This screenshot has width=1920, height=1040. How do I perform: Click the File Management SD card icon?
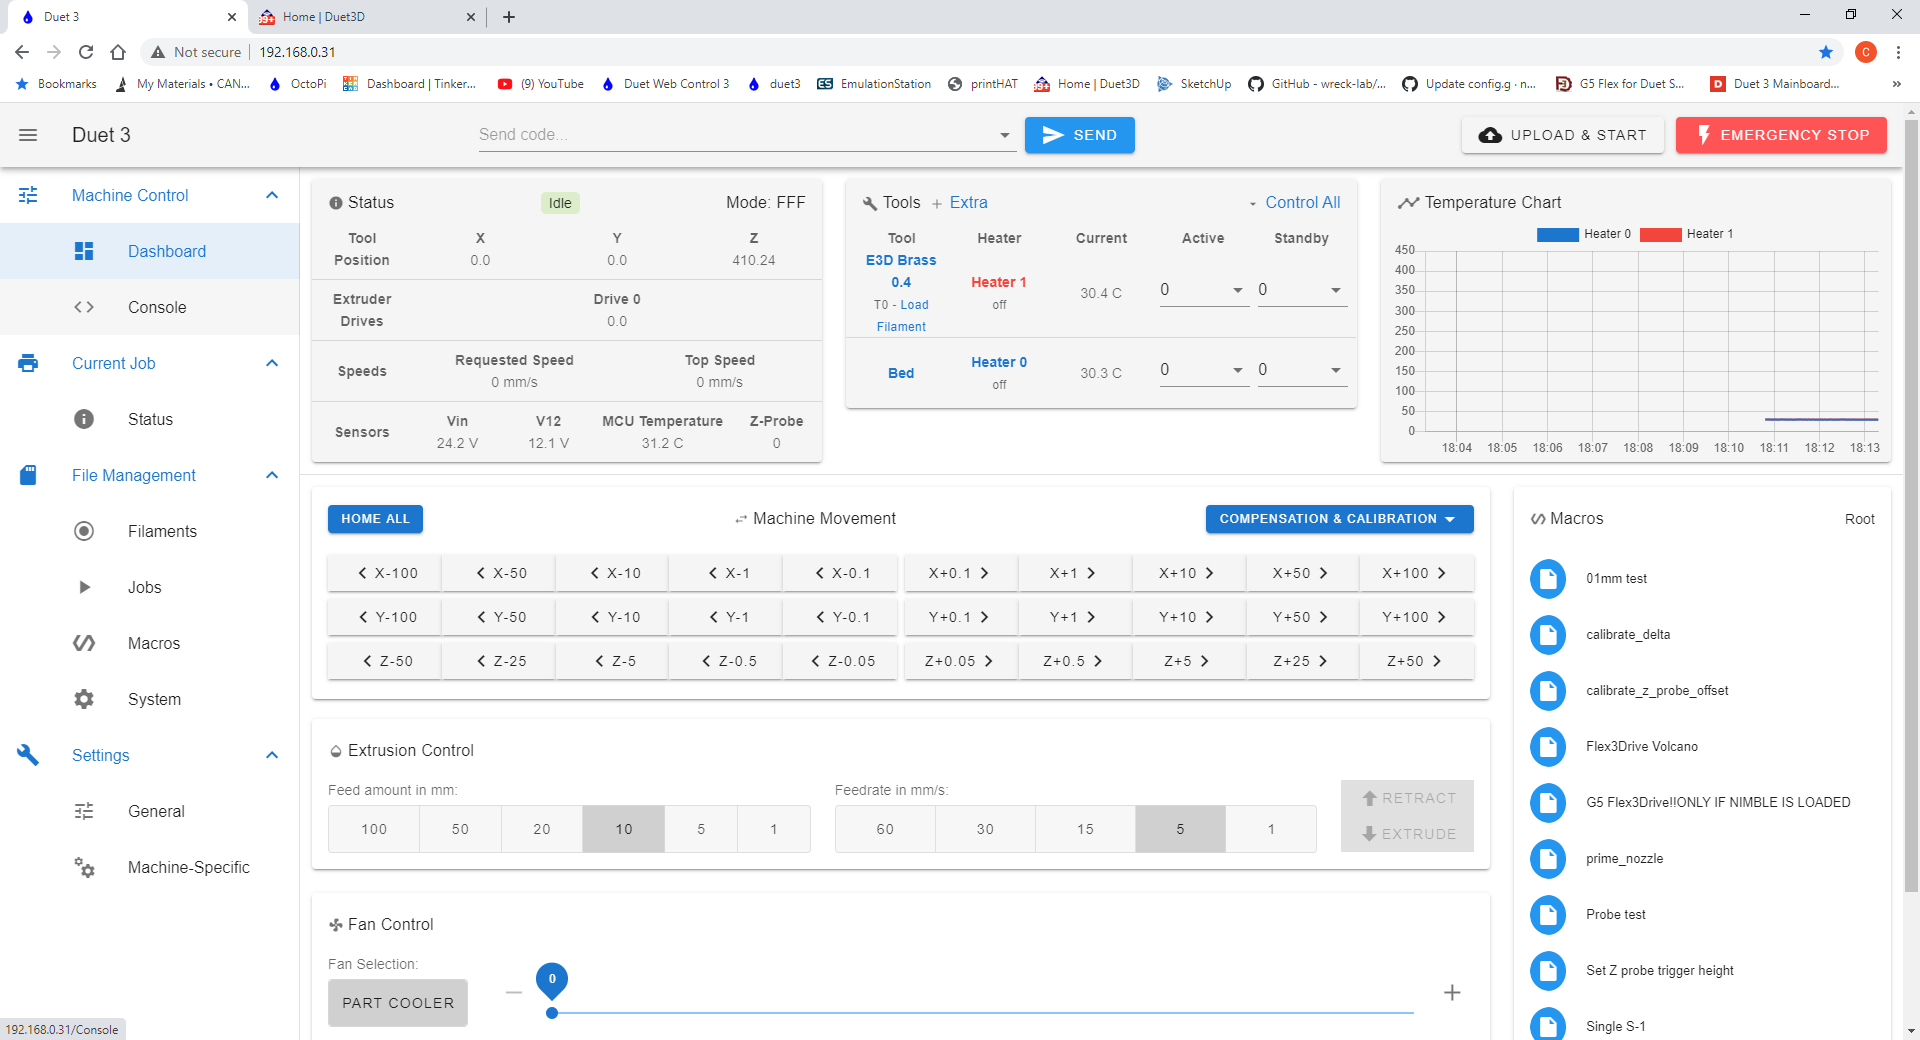(28, 475)
